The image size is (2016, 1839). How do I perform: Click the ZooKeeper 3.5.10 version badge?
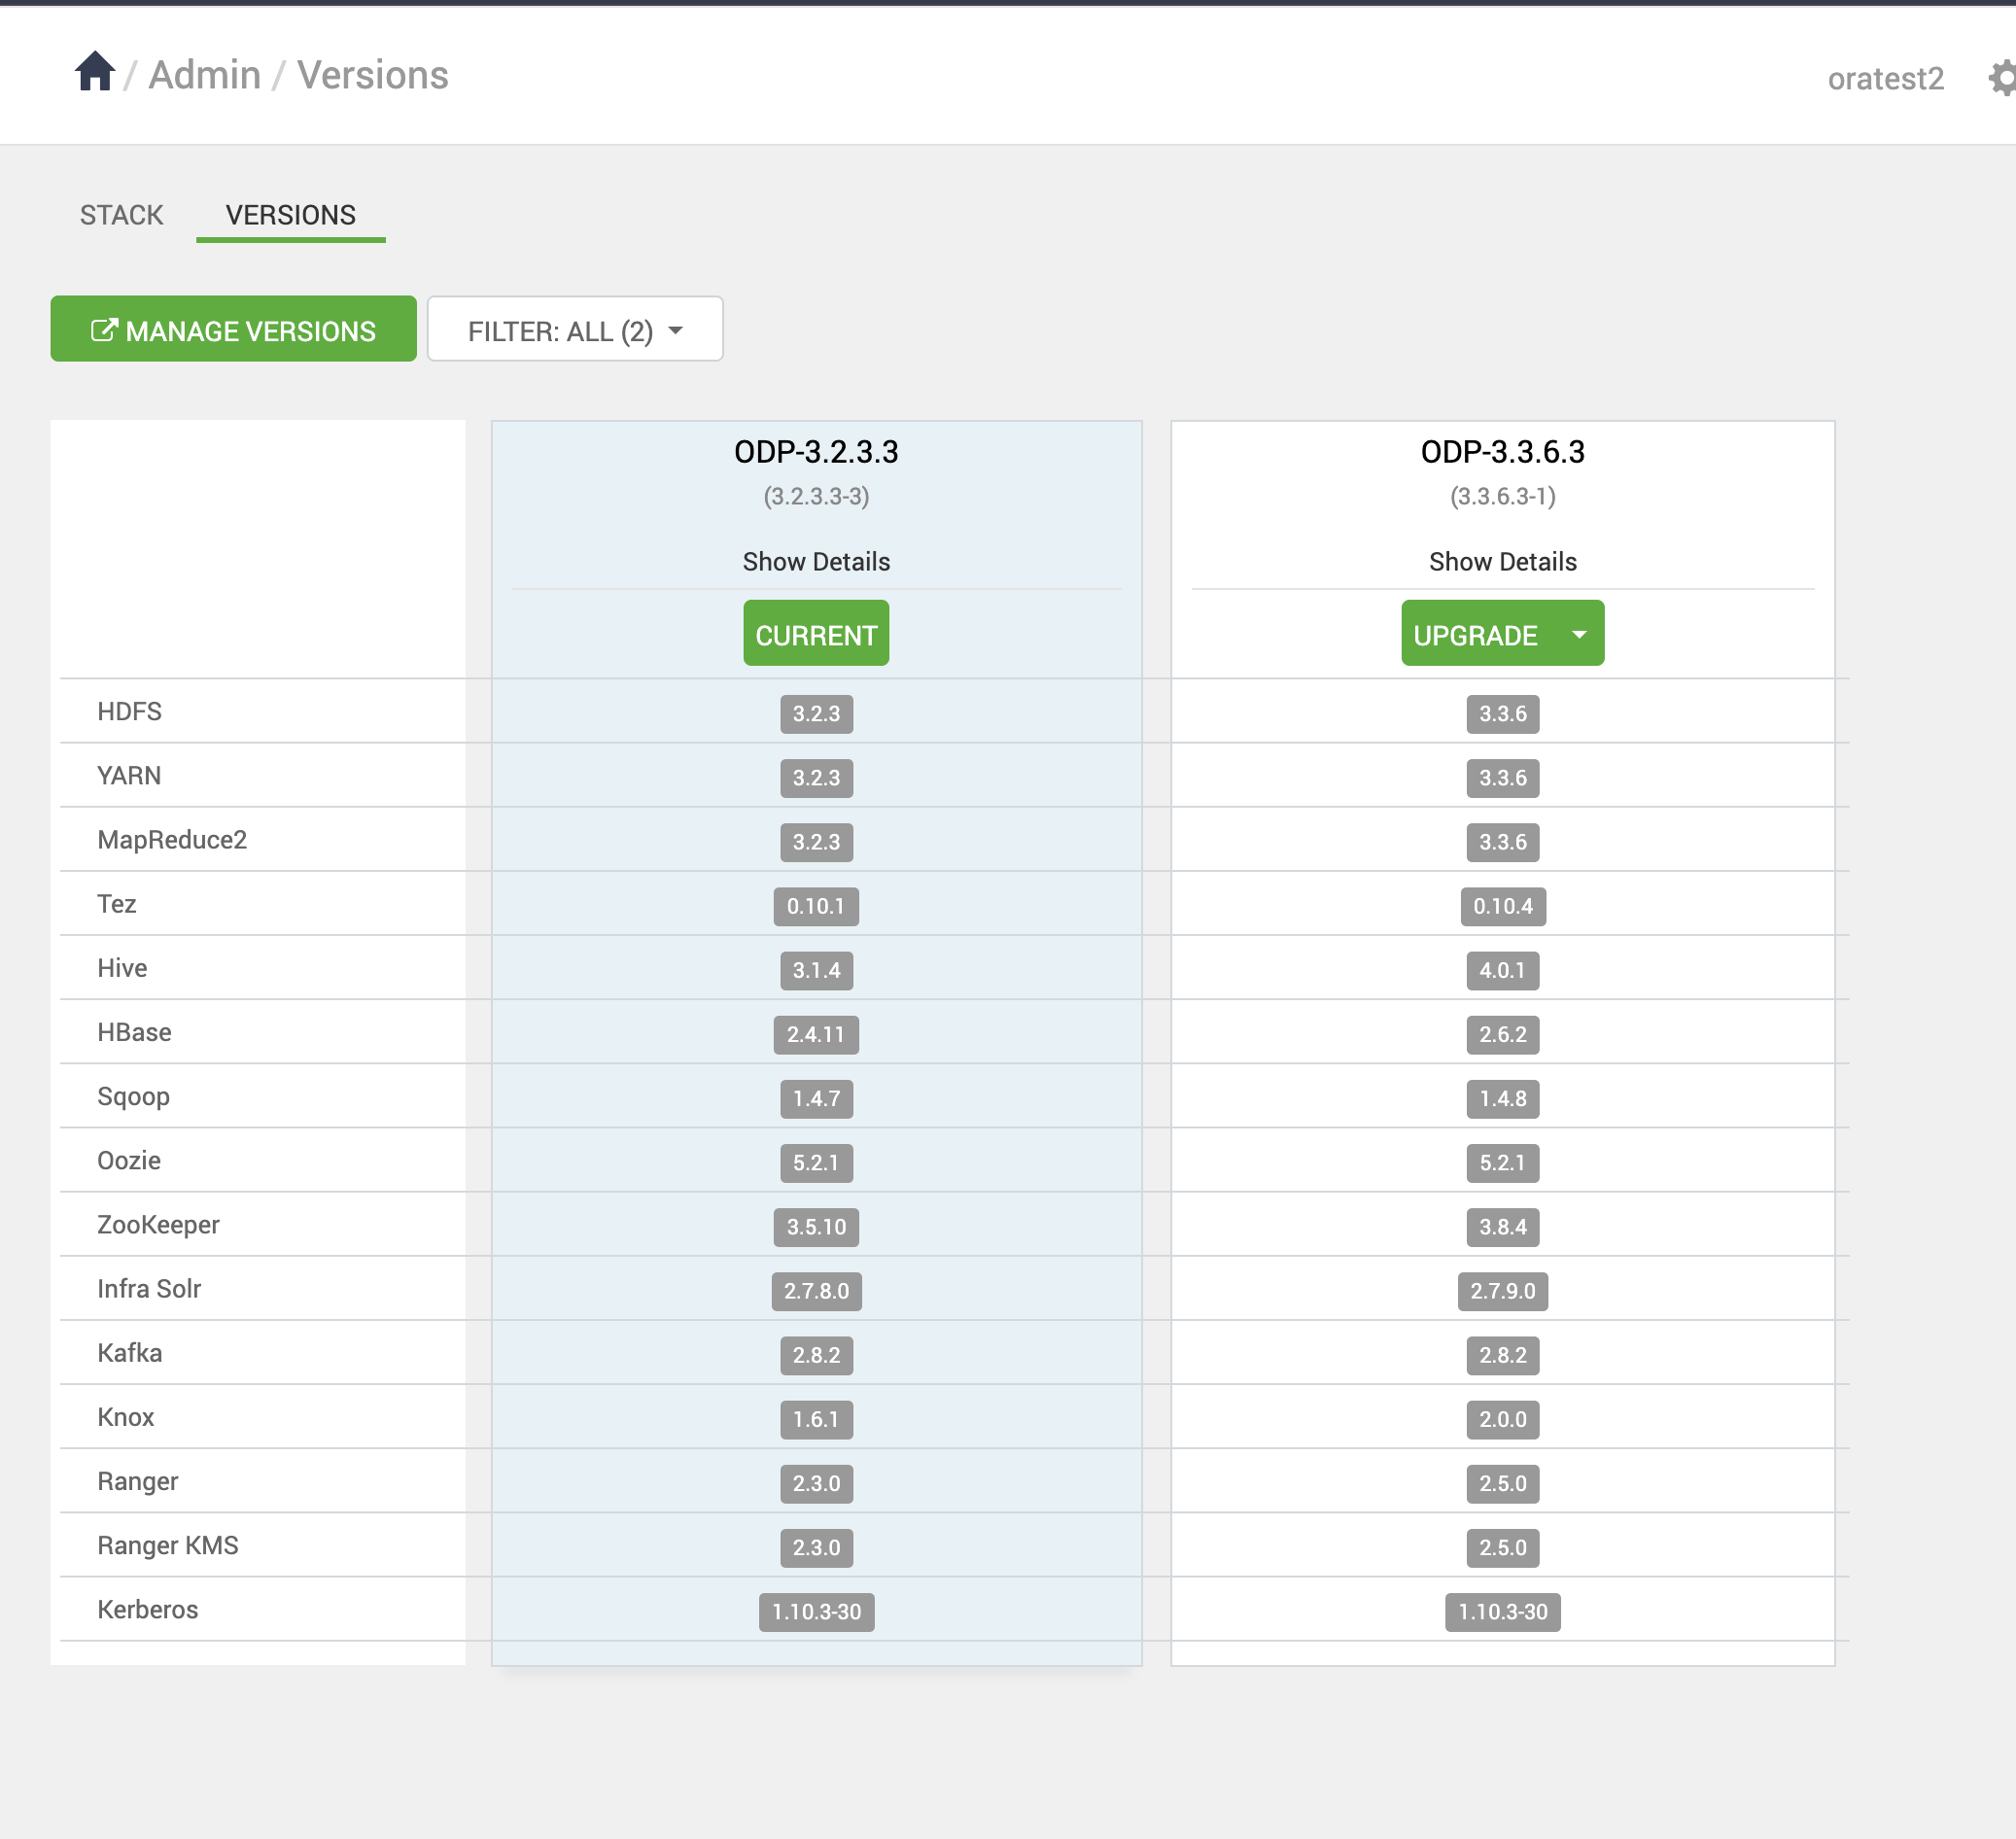816,1227
